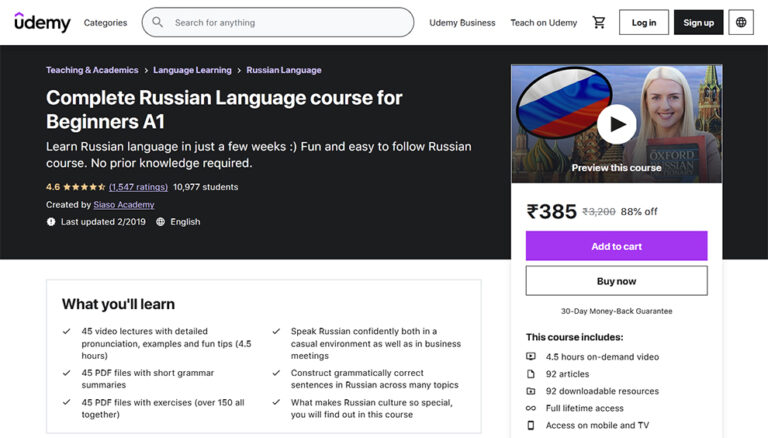Click checkmark beside Construct grammatically correct

[276, 373]
